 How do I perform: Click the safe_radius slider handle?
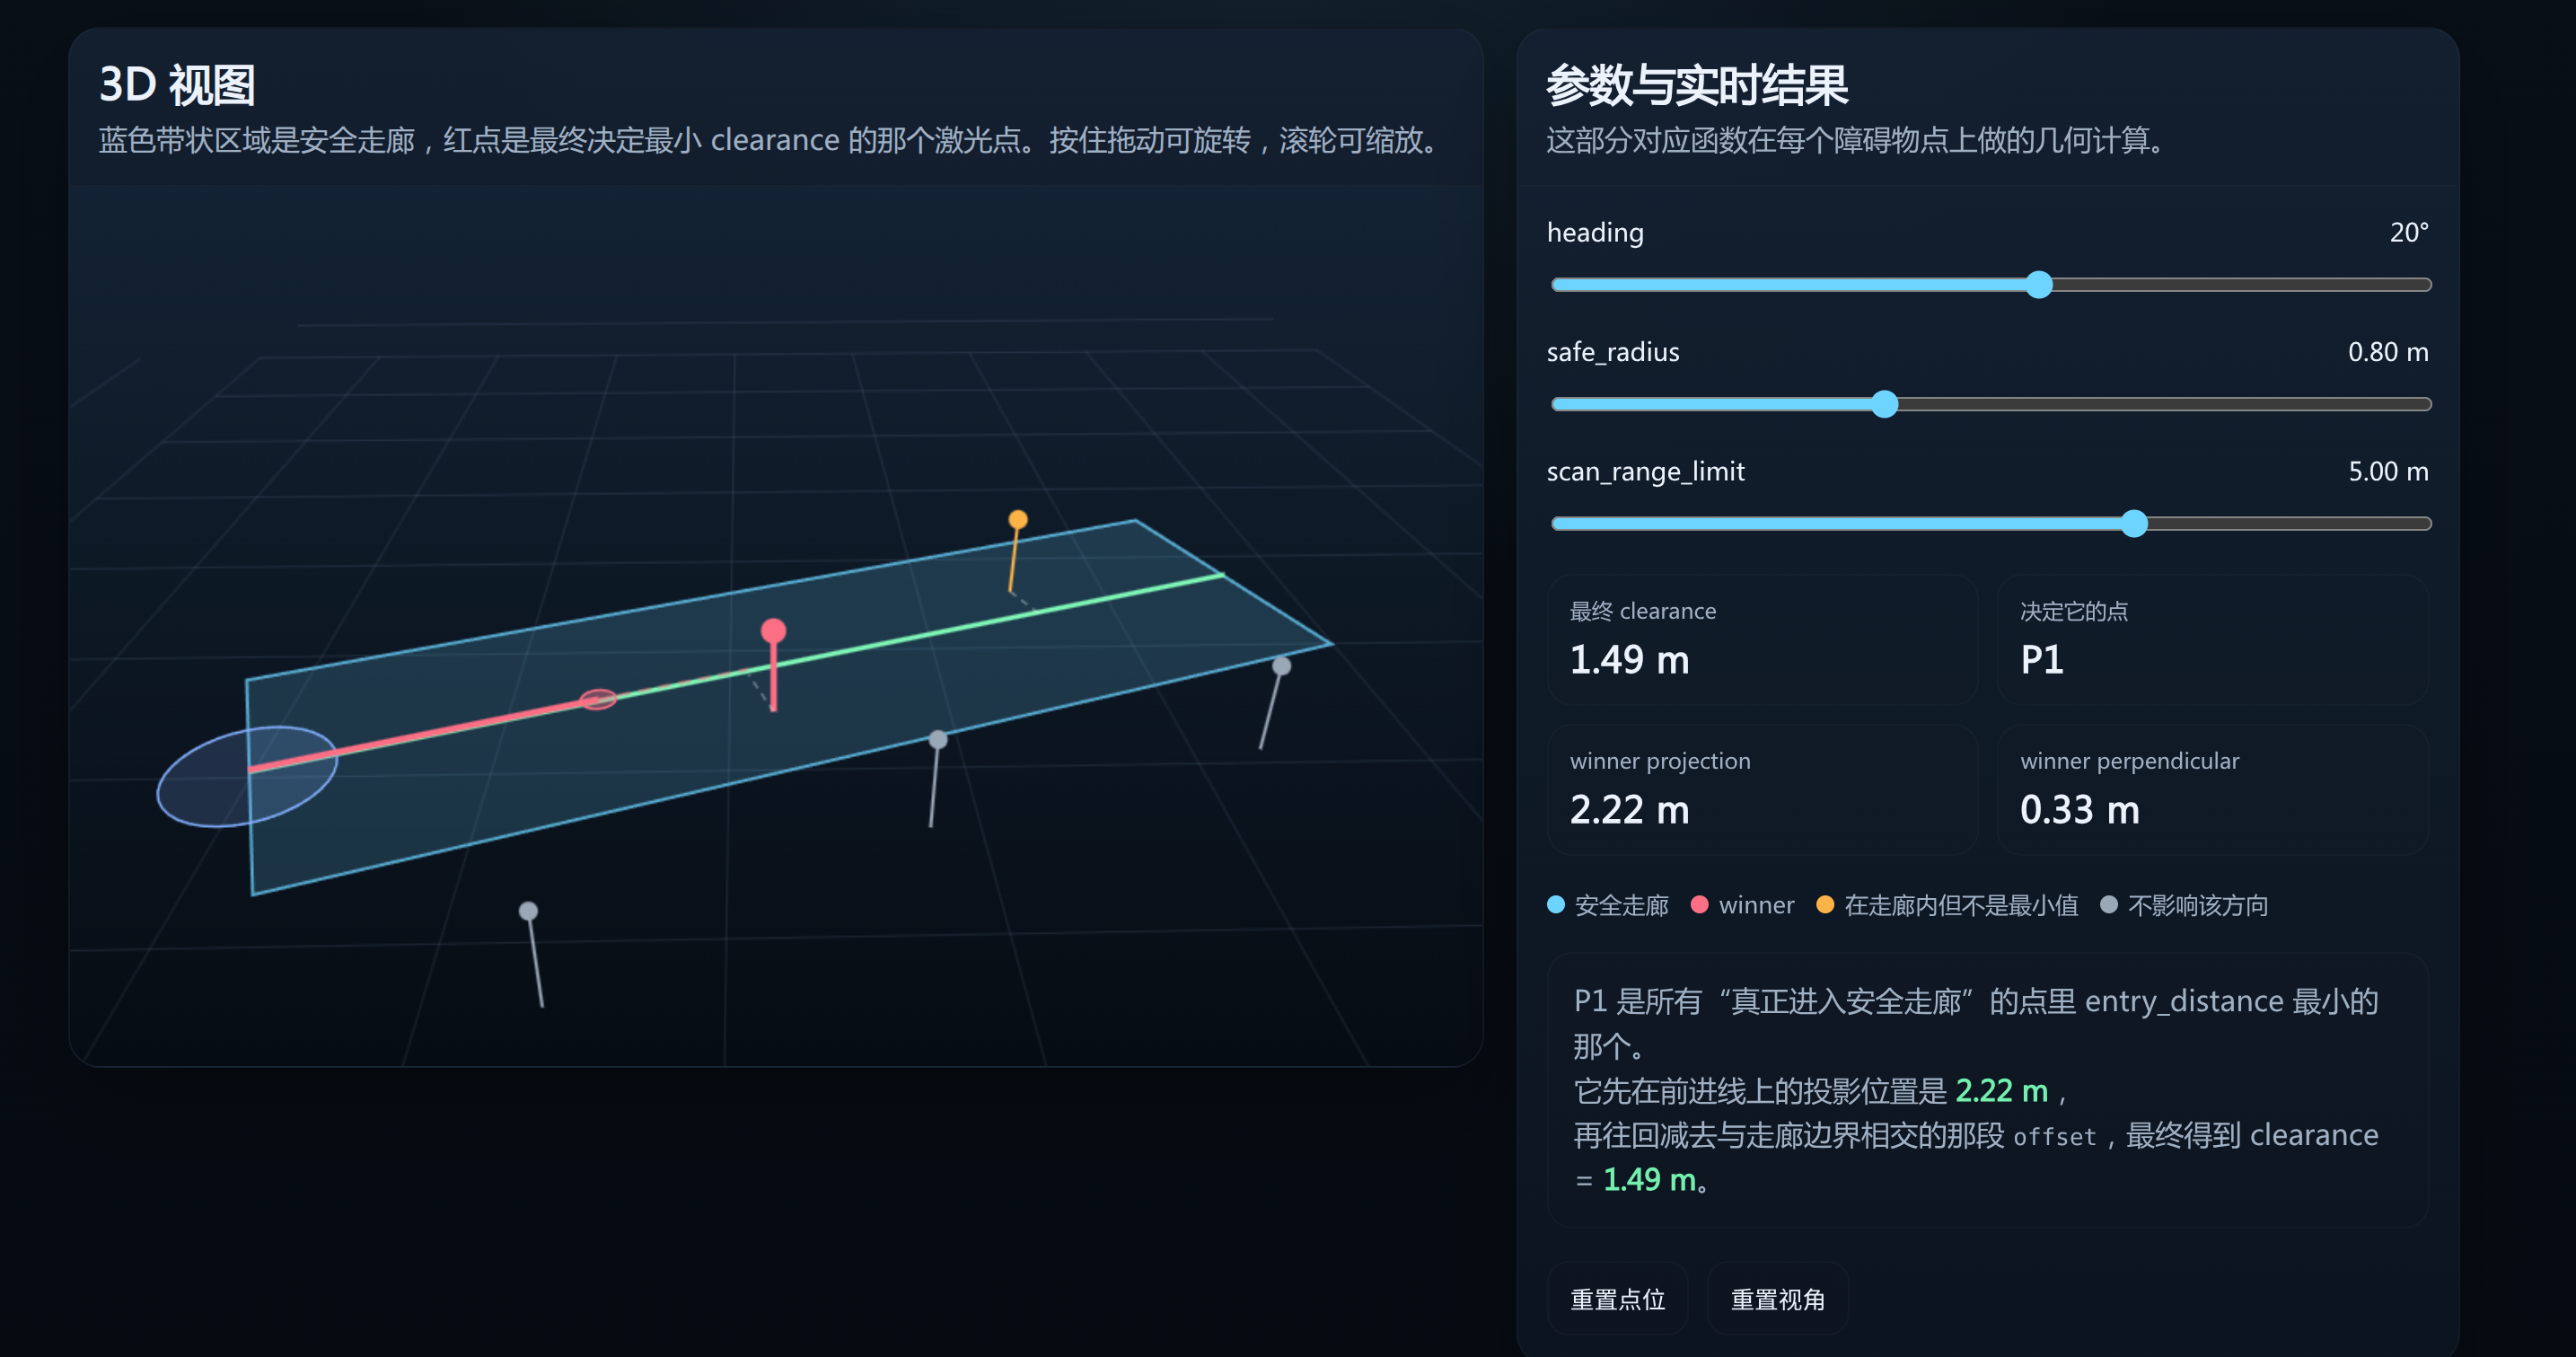pyautogui.click(x=1884, y=404)
